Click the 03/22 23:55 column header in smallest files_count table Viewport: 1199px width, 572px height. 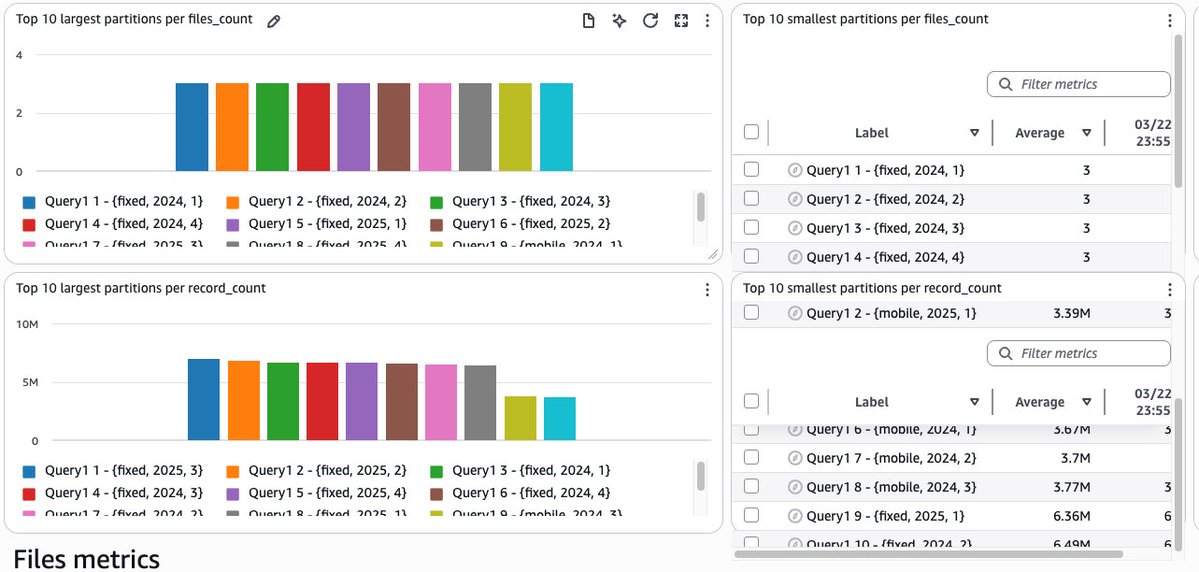(x=1153, y=132)
